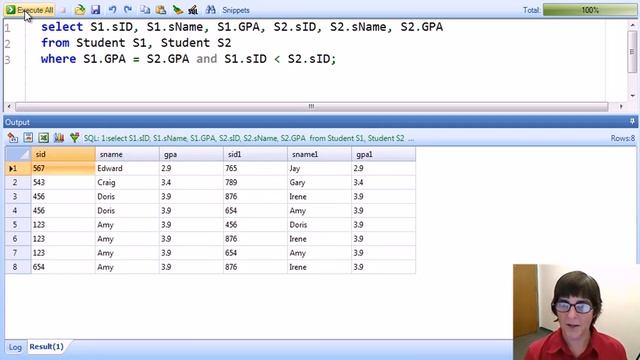
Task: Pin the Output panel
Action: click(x=632, y=122)
